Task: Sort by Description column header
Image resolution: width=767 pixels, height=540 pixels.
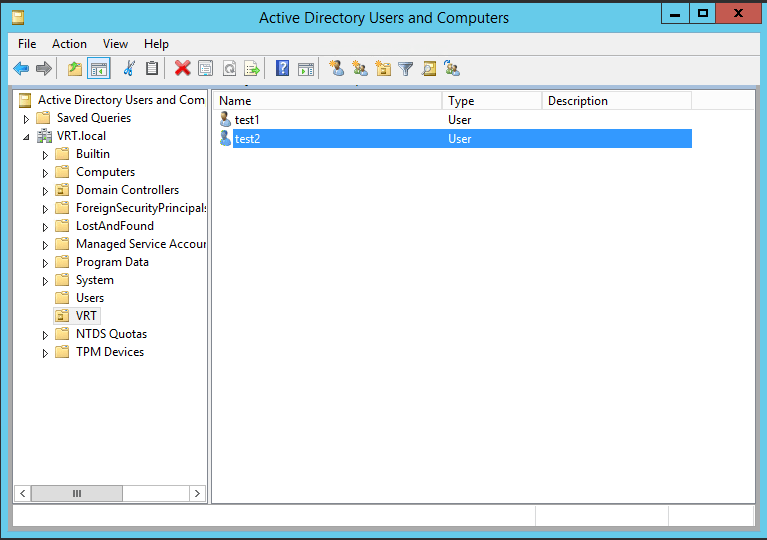Action: [x=617, y=101]
